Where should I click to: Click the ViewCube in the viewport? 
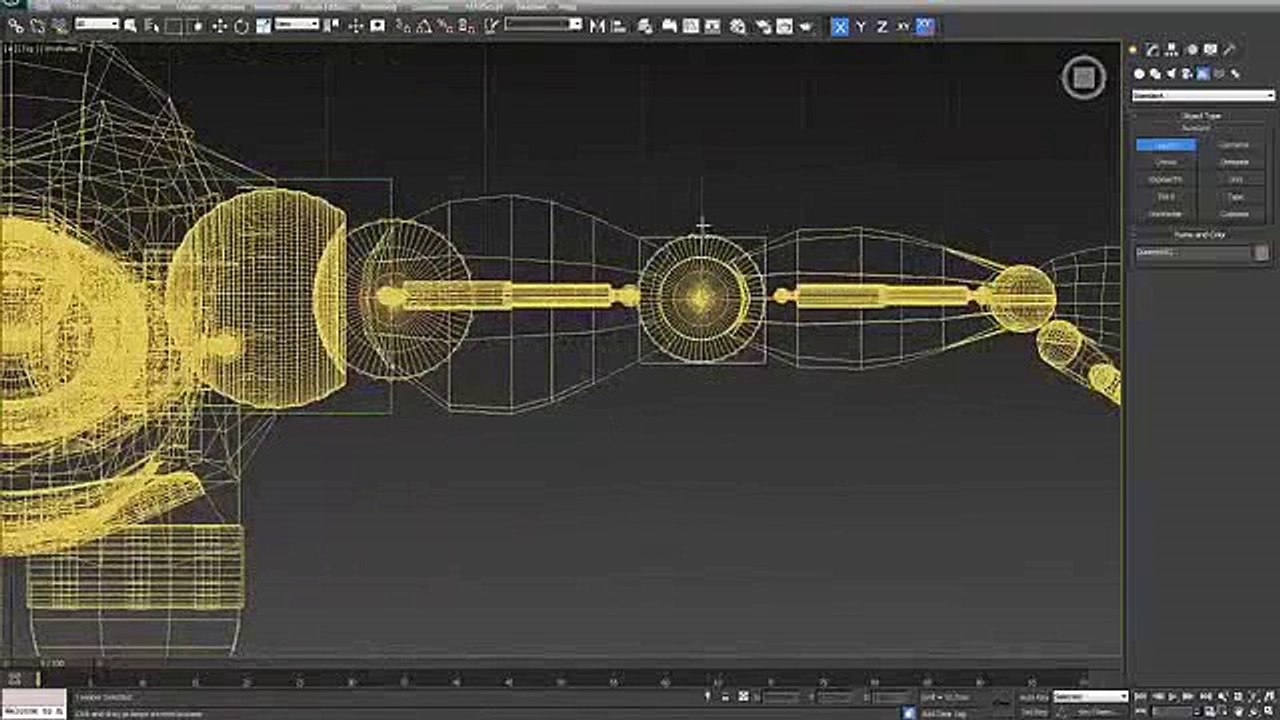coord(1083,77)
